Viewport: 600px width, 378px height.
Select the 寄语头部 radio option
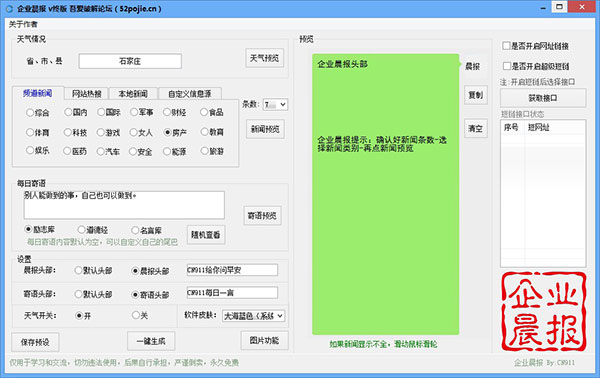tap(150, 295)
